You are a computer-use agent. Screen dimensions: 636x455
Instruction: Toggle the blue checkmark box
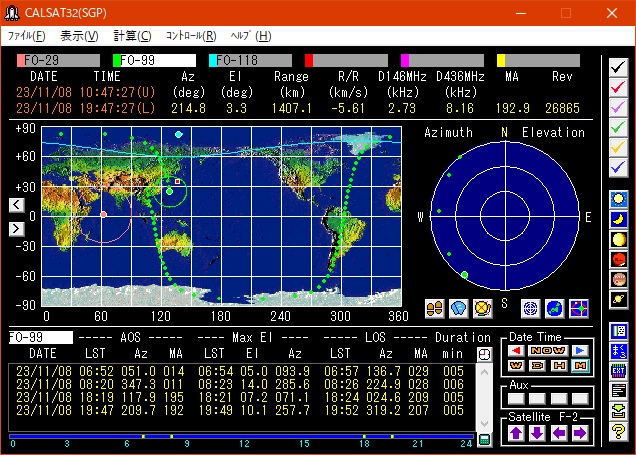(618, 166)
